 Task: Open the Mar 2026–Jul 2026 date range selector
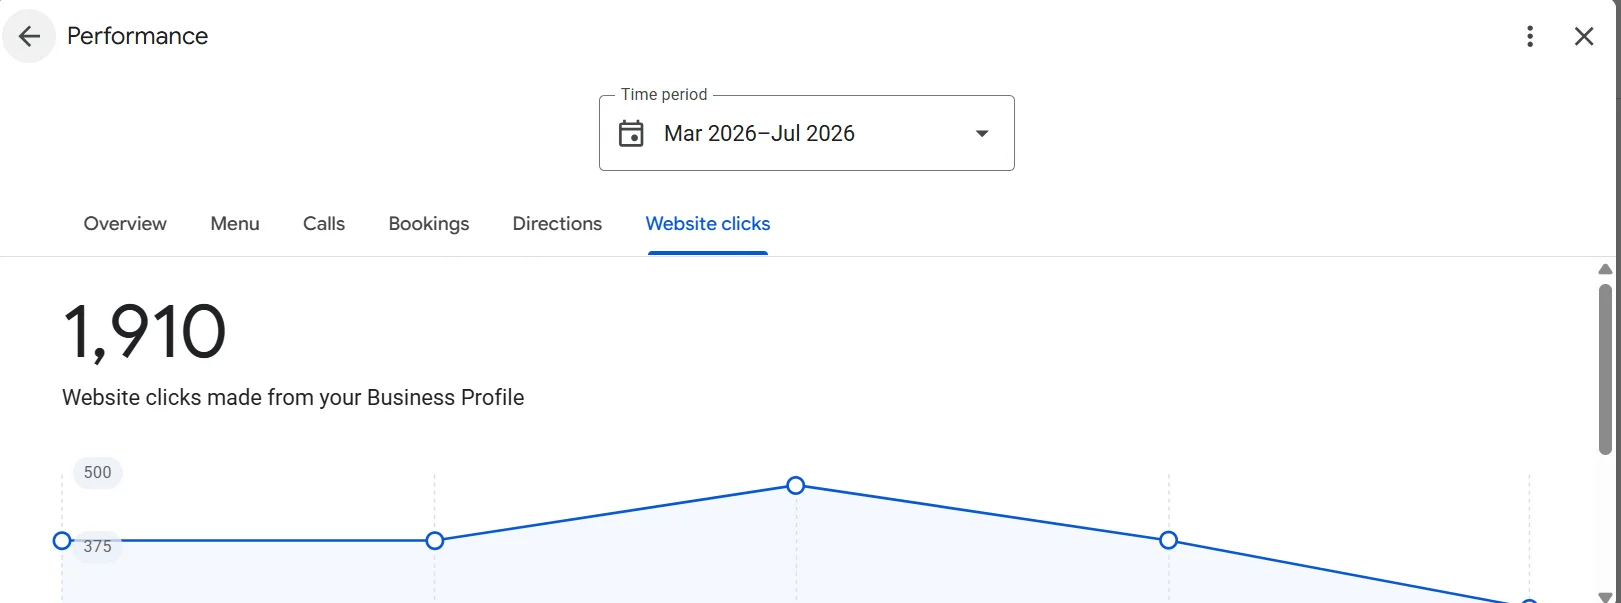pos(807,133)
